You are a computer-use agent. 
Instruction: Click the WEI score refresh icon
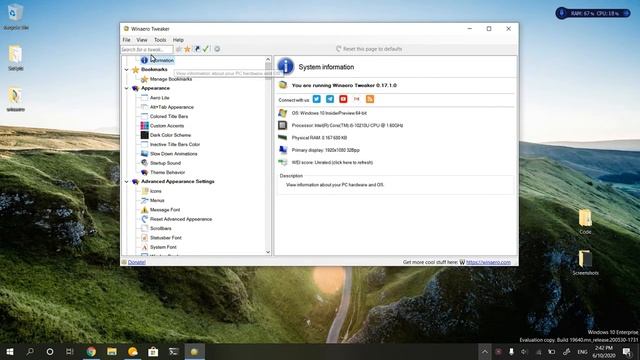(282, 162)
